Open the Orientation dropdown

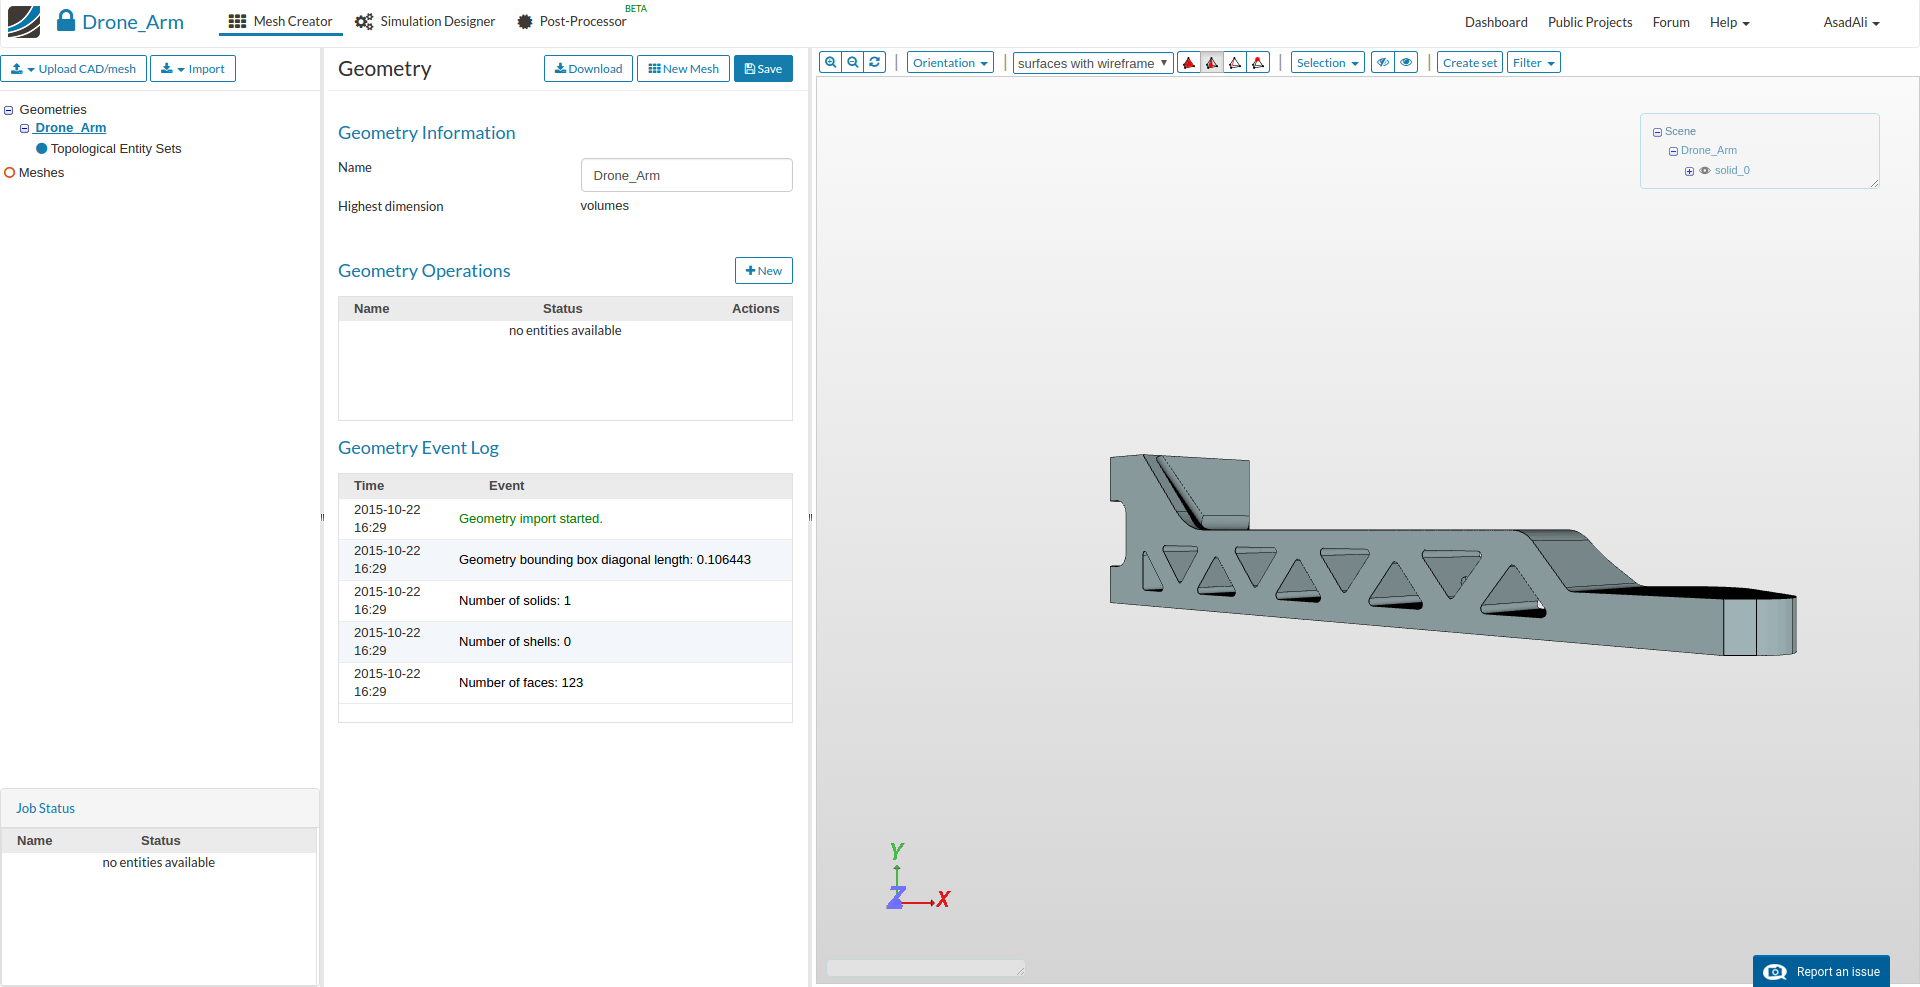point(950,63)
